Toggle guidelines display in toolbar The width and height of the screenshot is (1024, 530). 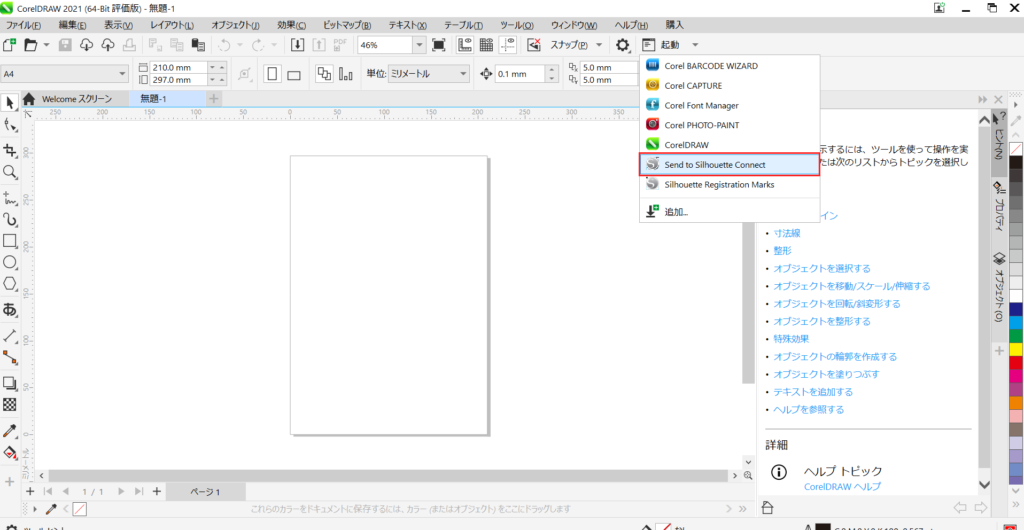pos(507,44)
